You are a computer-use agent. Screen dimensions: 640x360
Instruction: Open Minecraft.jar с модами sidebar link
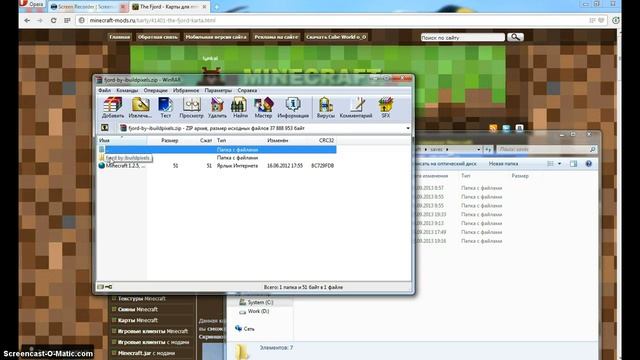146,353
